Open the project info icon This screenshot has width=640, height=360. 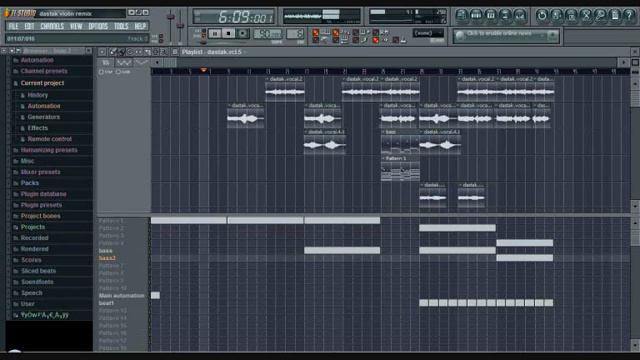[x=615, y=16]
